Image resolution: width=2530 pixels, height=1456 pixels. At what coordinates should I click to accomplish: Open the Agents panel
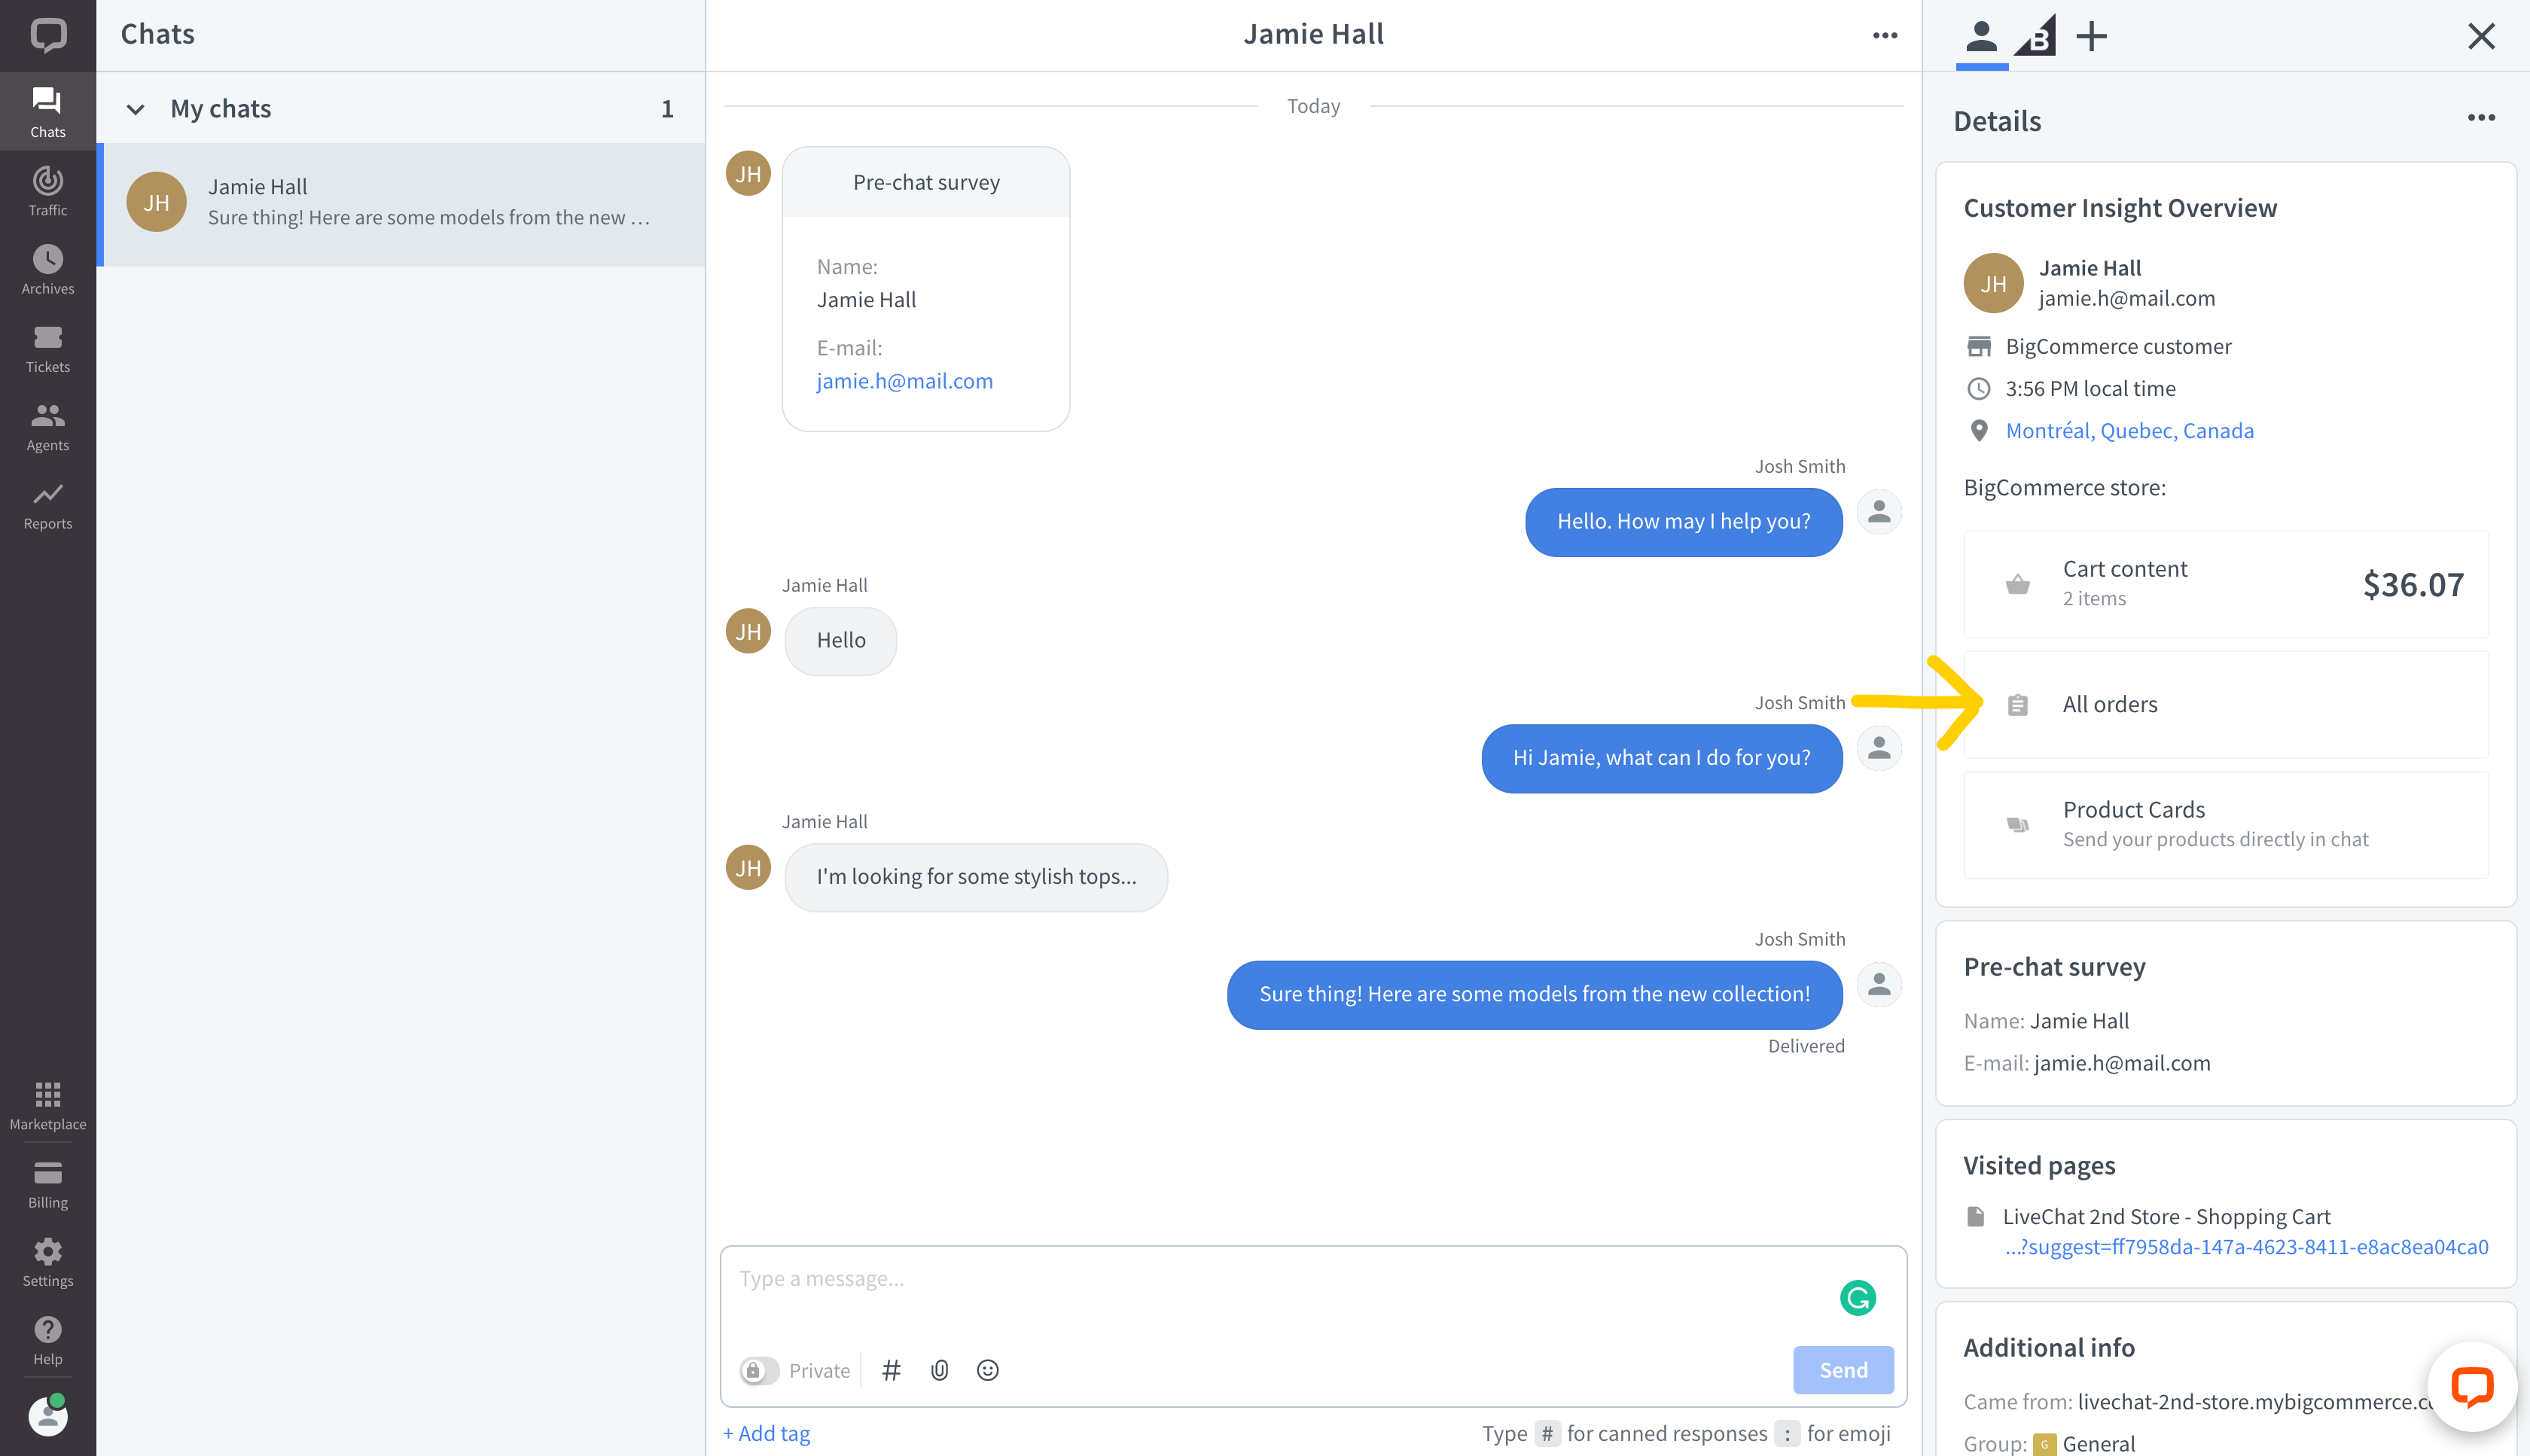pos(47,422)
